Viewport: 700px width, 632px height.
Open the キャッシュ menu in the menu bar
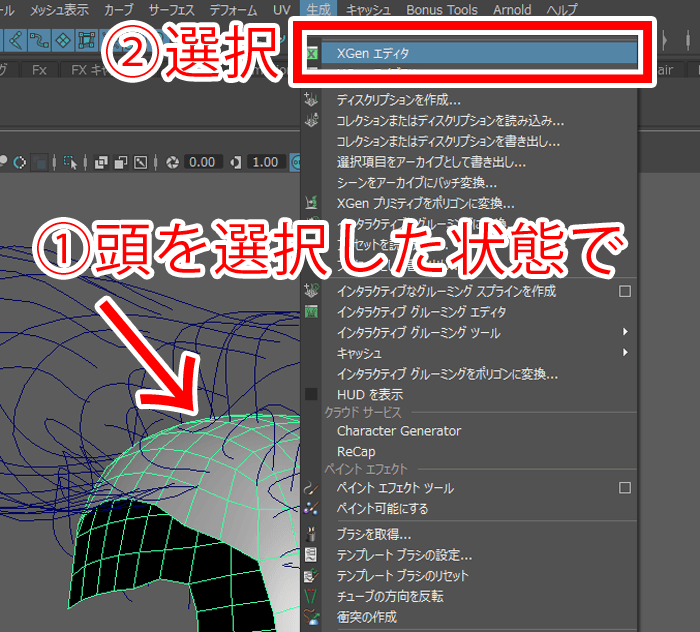coord(368,10)
